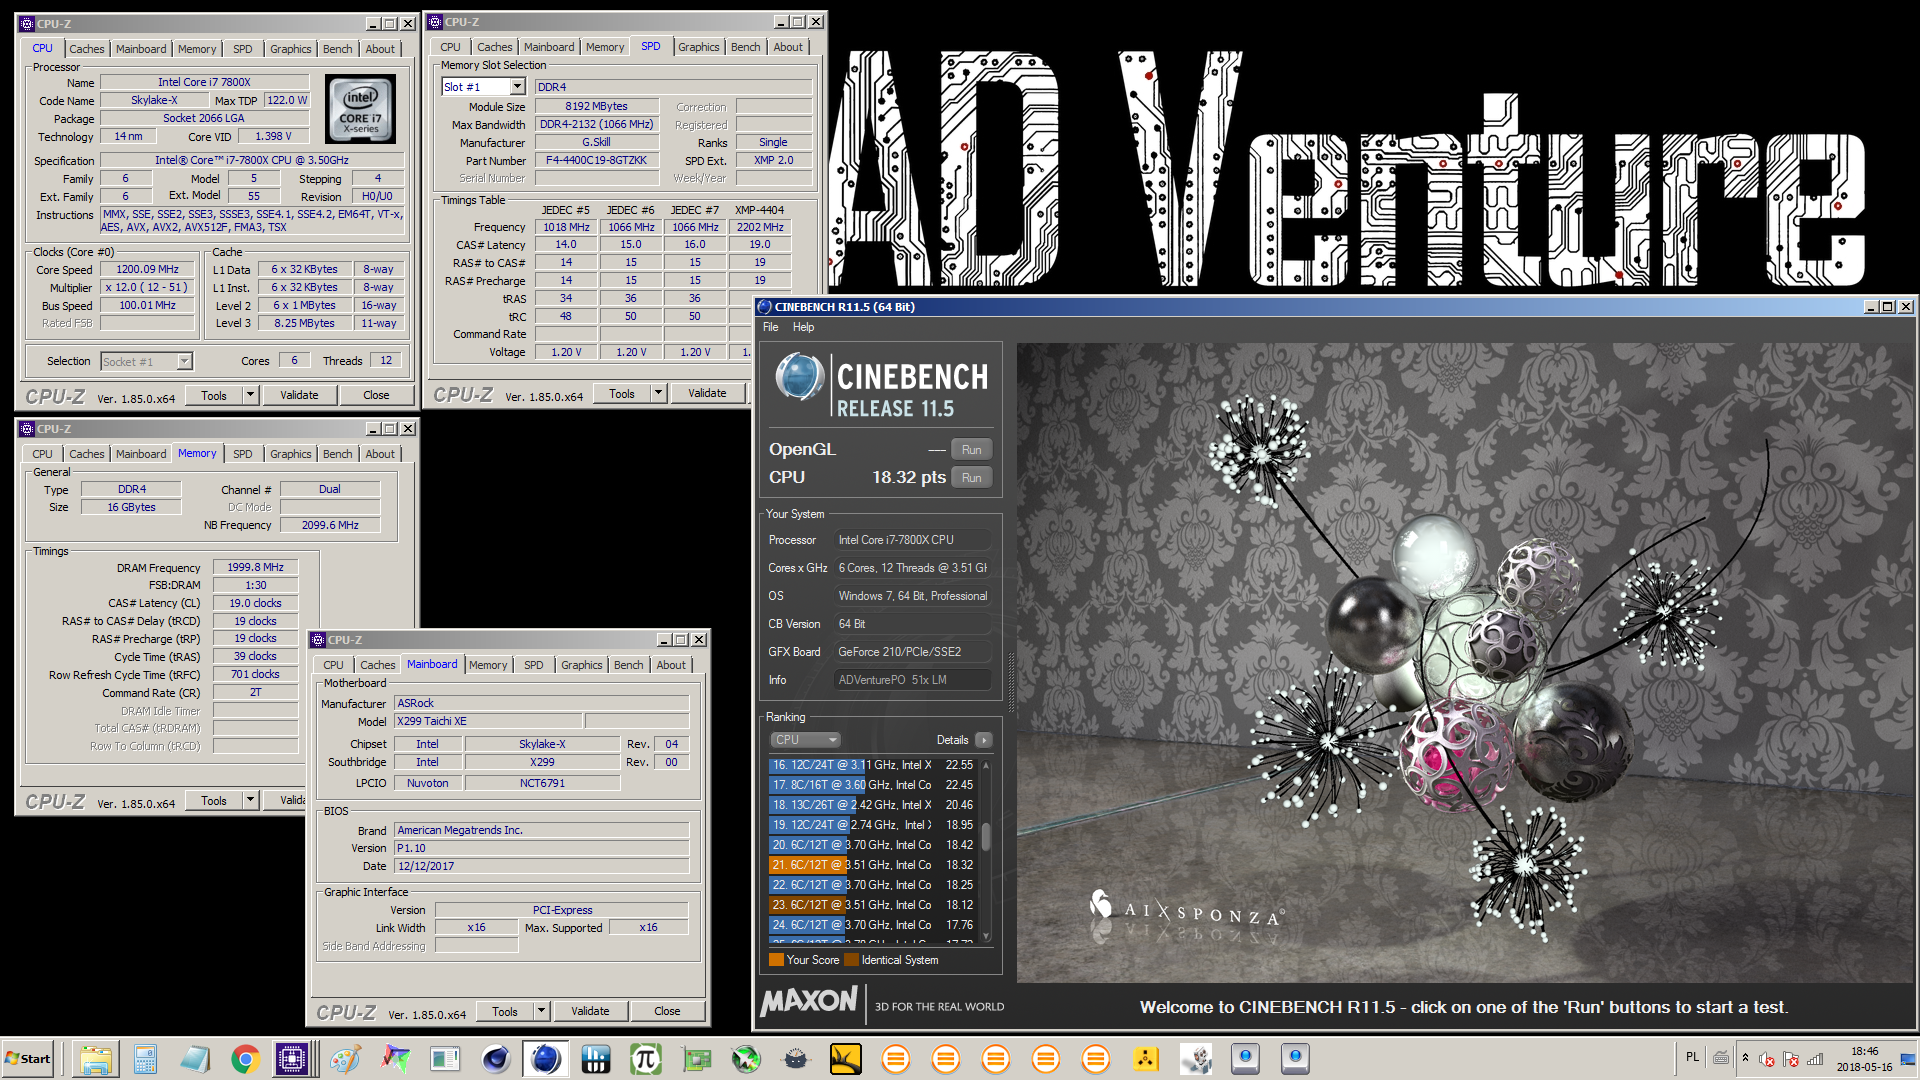Viewport: 1920px width, 1080px height.
Task: Open the Socket #1 selection dropdown
Action: click(184, 361)
